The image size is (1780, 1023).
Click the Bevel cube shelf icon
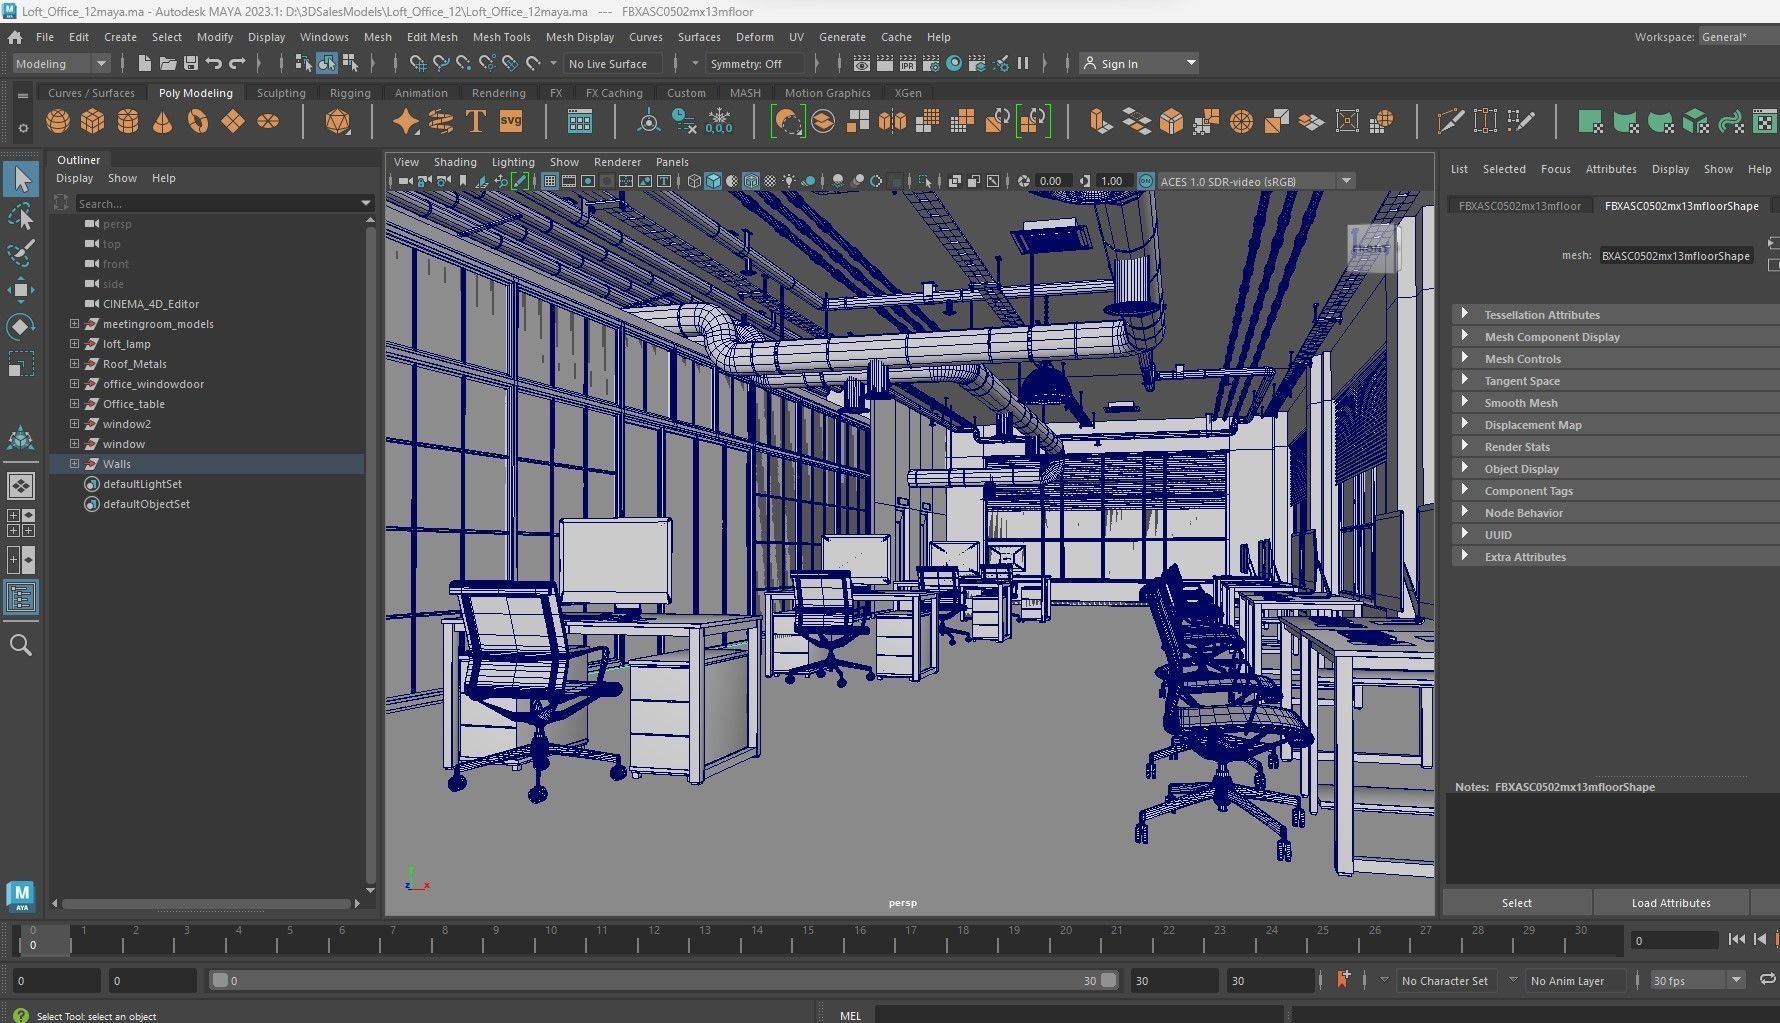click(1171, 122)
